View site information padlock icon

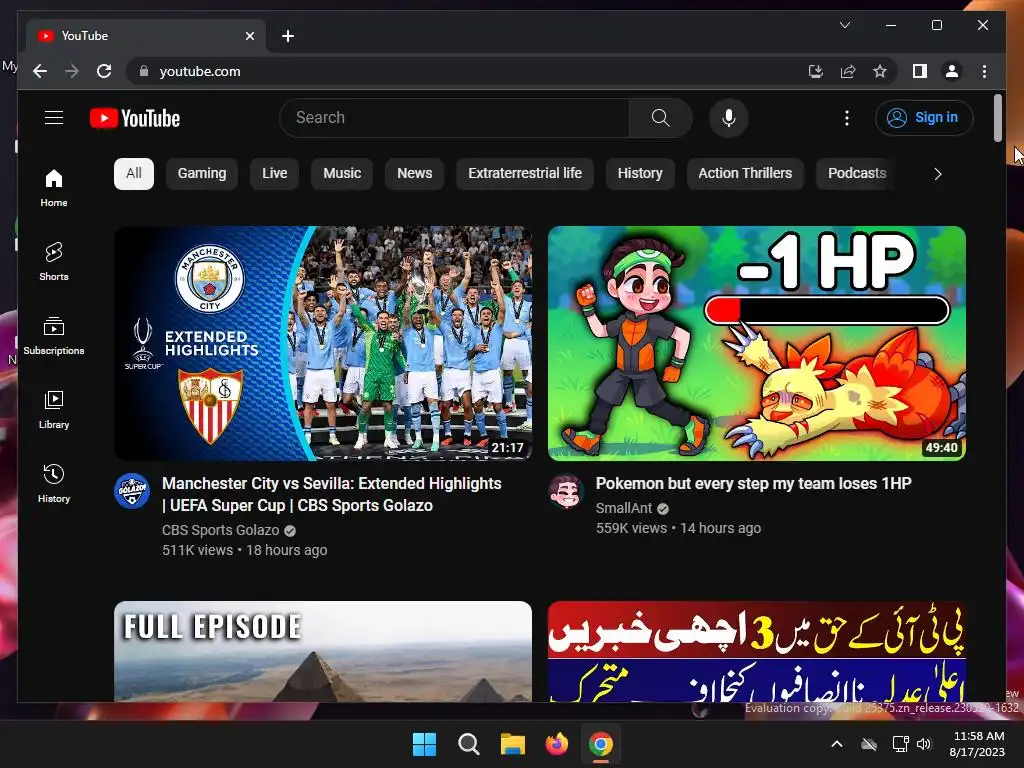pyautogui.click(x=144, y=71)
